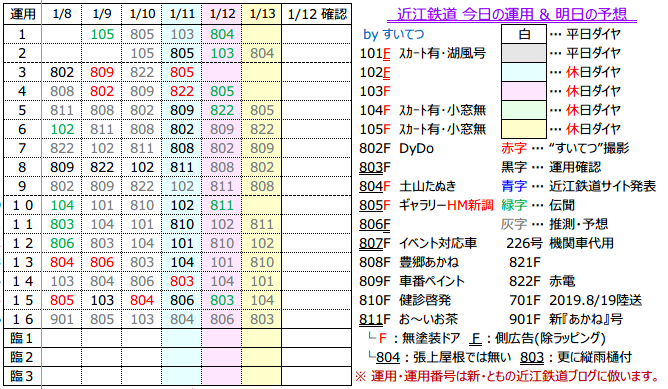This screenshot has width=668, height=389.
Task: Click green 105 in row 1 under 1/9
Action: [102, 34]
